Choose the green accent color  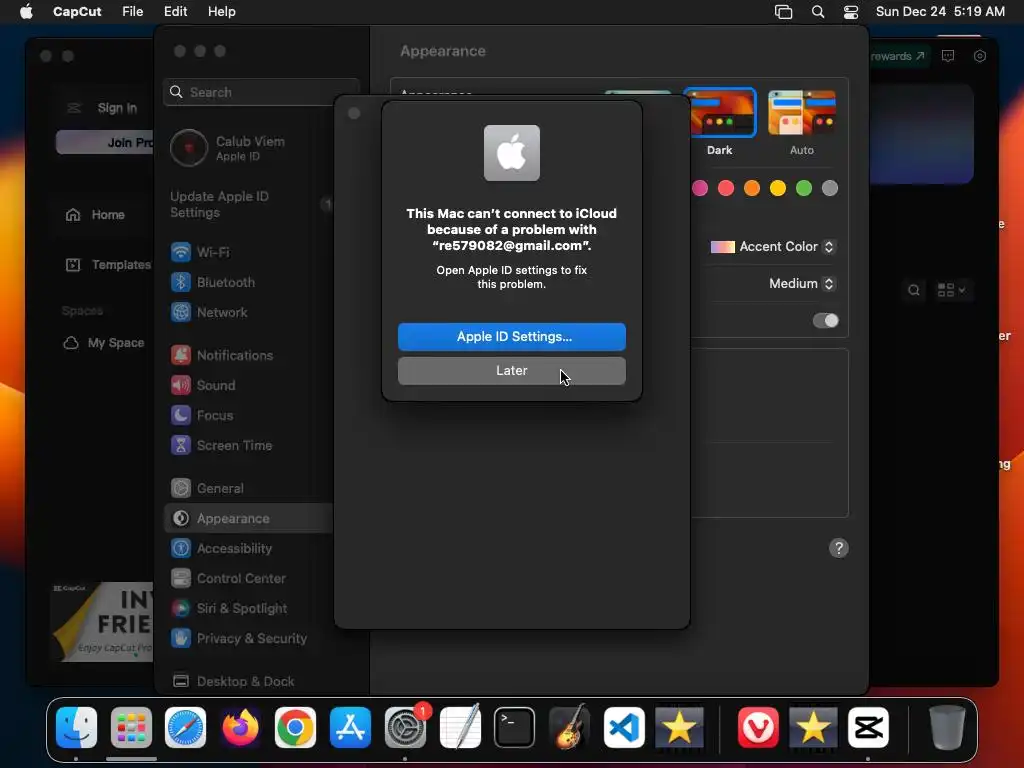click(804, 189)
